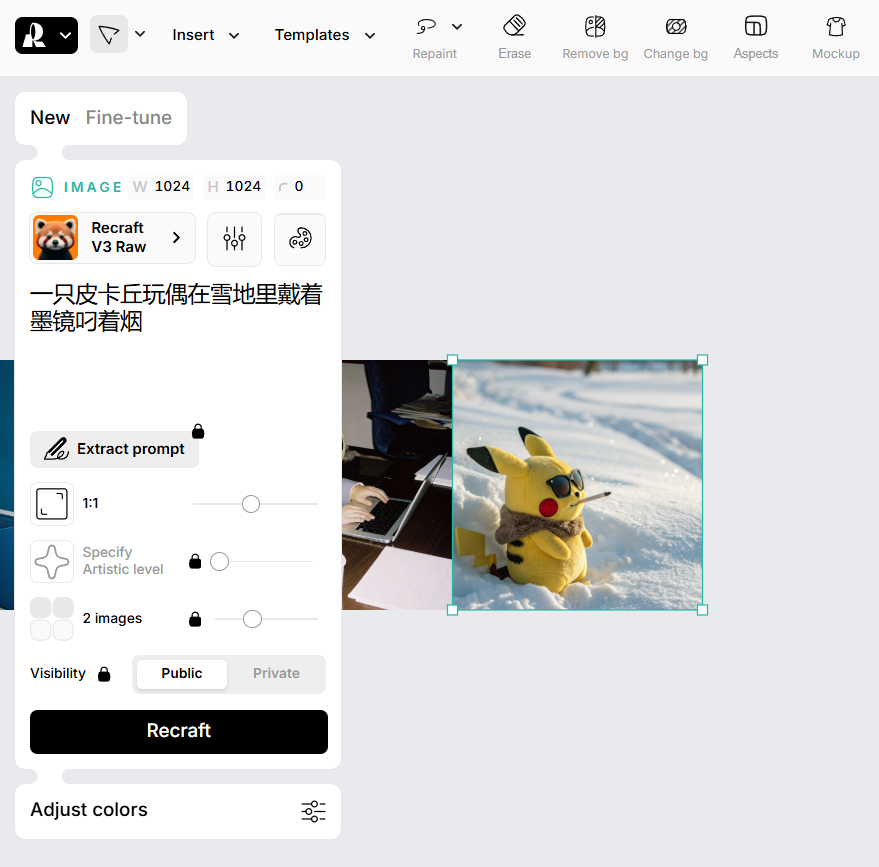This screenshot has height=867, width=879.
Task: Set visibility to Public
Action: 182,674
